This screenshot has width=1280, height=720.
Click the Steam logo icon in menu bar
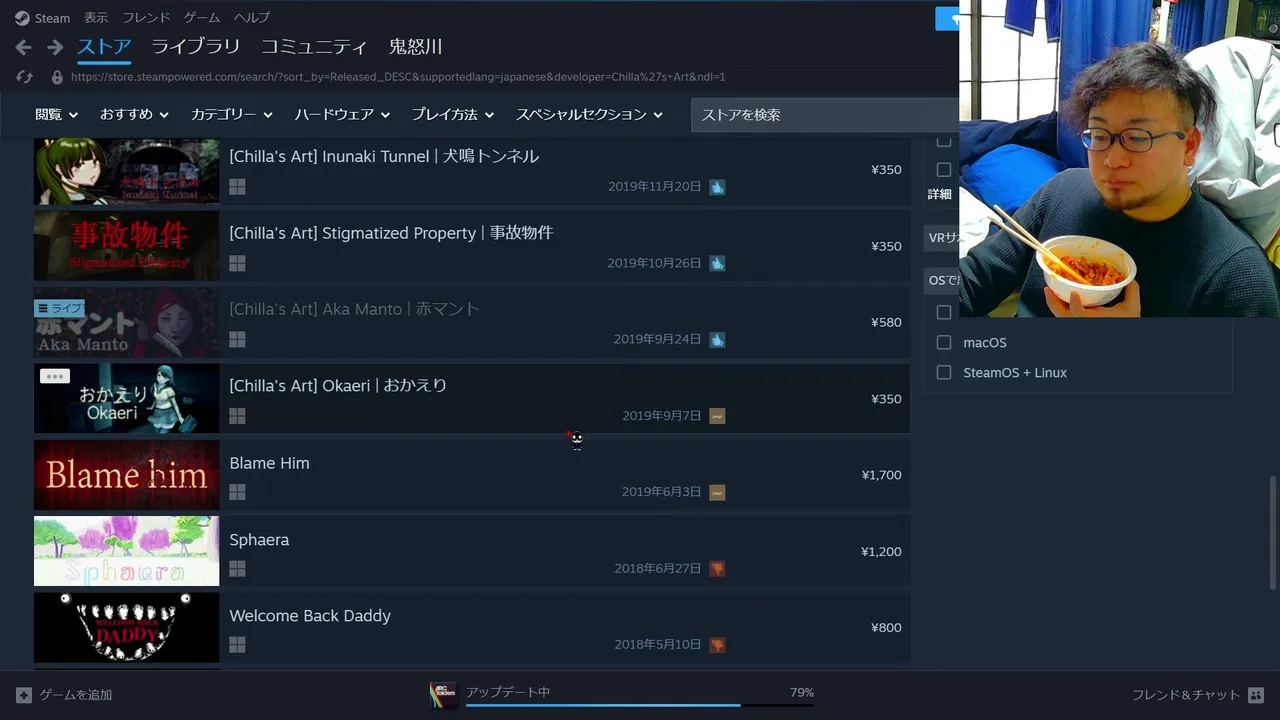click(22, 18)
